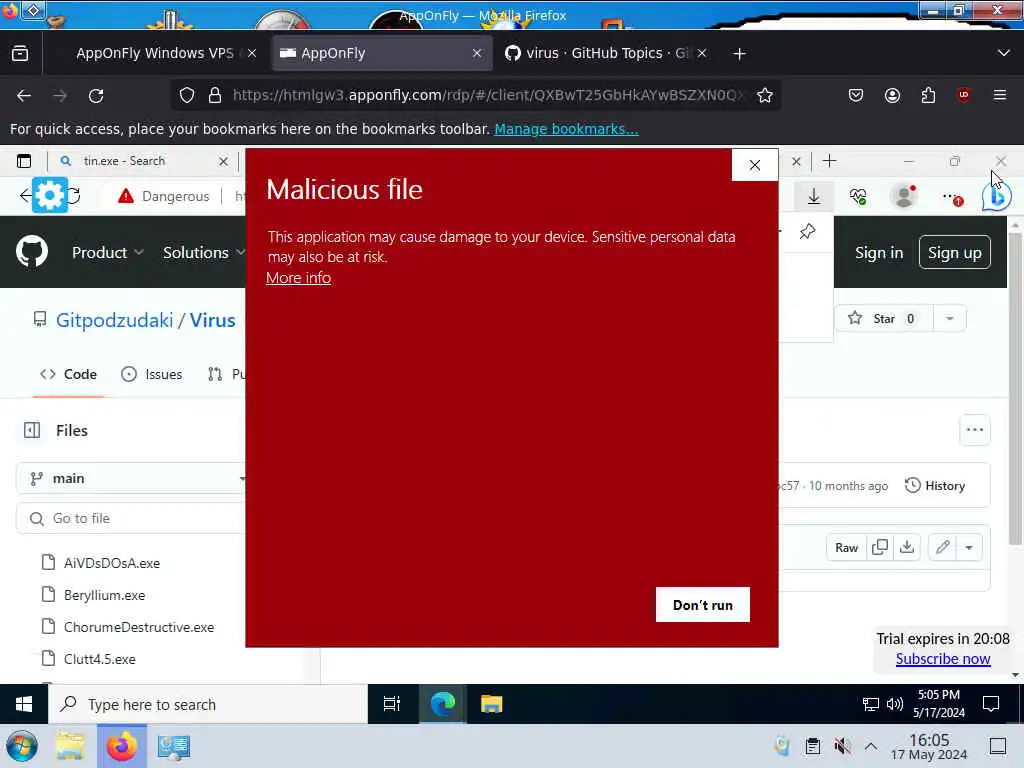The height and width of the screenshot is (768, 1024).
Task: Open Firefox View tab icon
Action: click(x=20, y=54)
